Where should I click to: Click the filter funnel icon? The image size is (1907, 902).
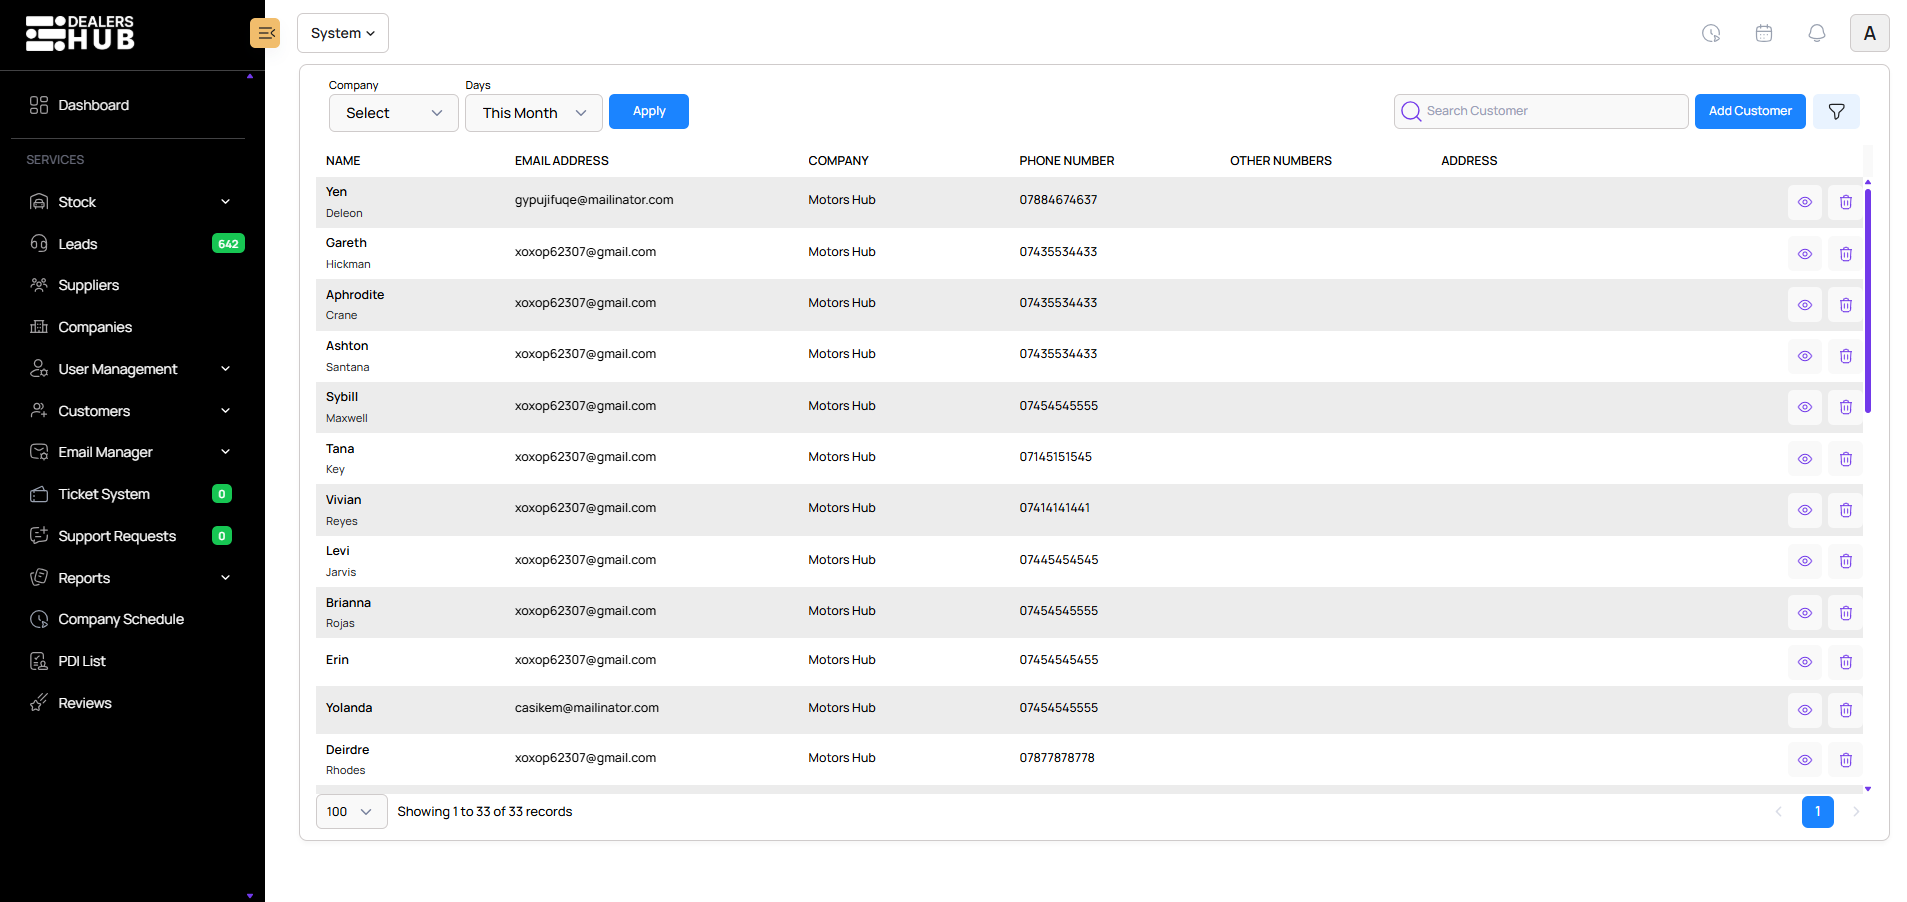[x=1836, y=112]
